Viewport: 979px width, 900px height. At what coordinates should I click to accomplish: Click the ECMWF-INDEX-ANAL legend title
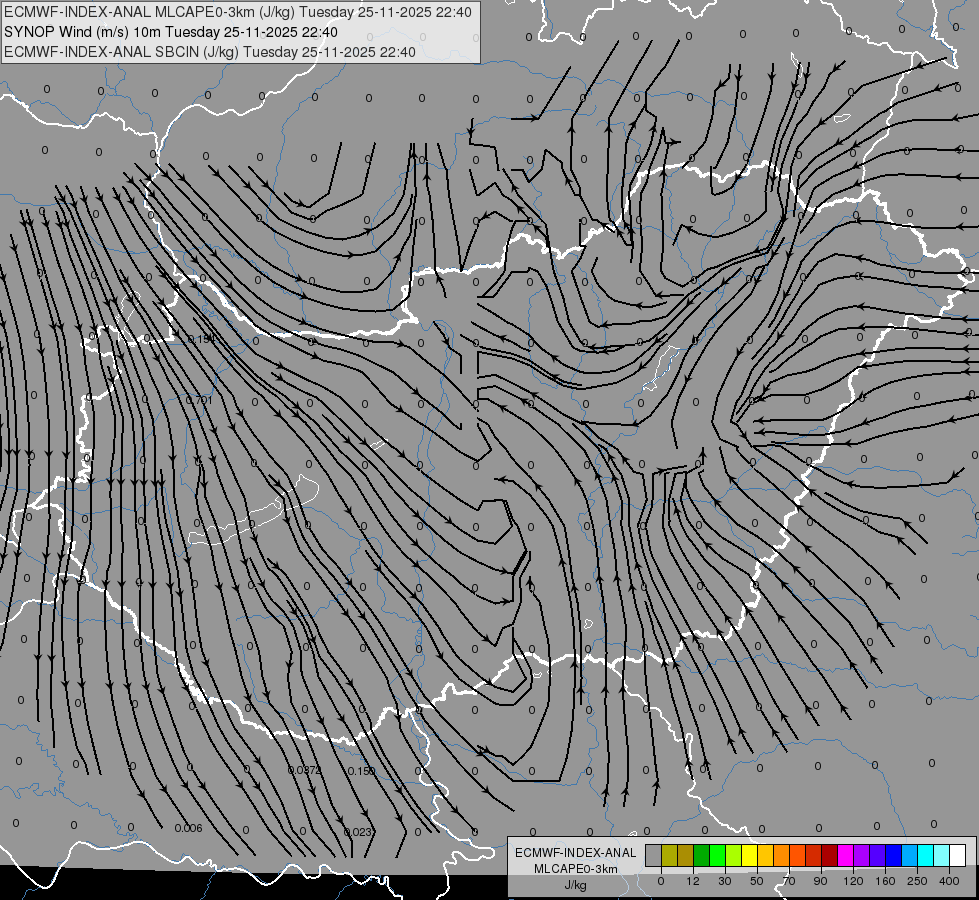click(576, 853)
